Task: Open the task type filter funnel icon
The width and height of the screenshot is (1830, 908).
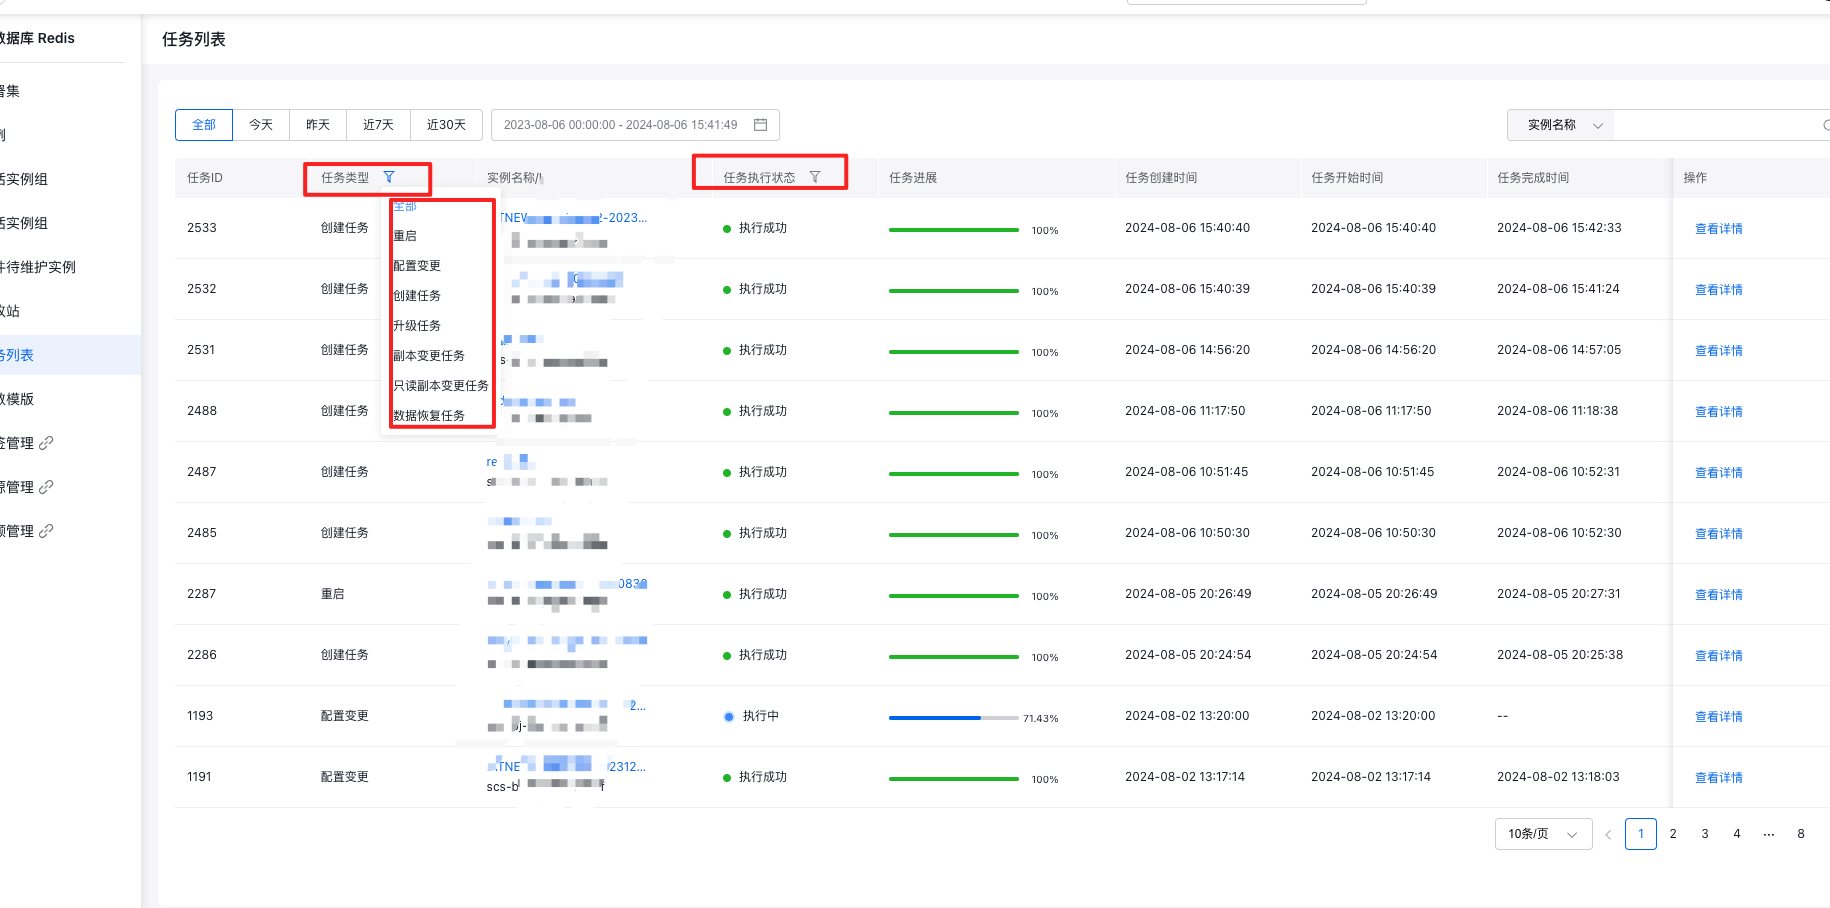Action: tap(389, 177)
